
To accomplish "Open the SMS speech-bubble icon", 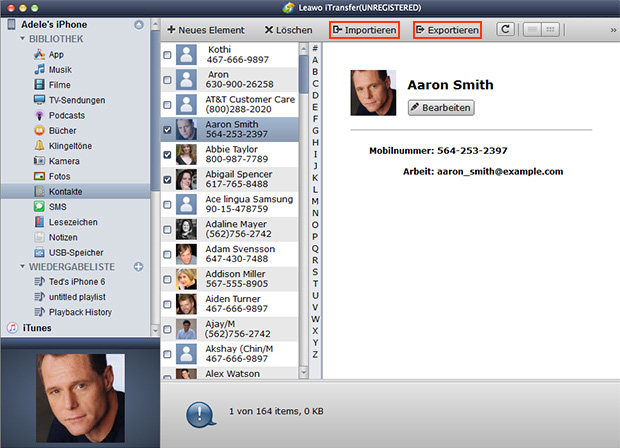I will tap(39, 206).
